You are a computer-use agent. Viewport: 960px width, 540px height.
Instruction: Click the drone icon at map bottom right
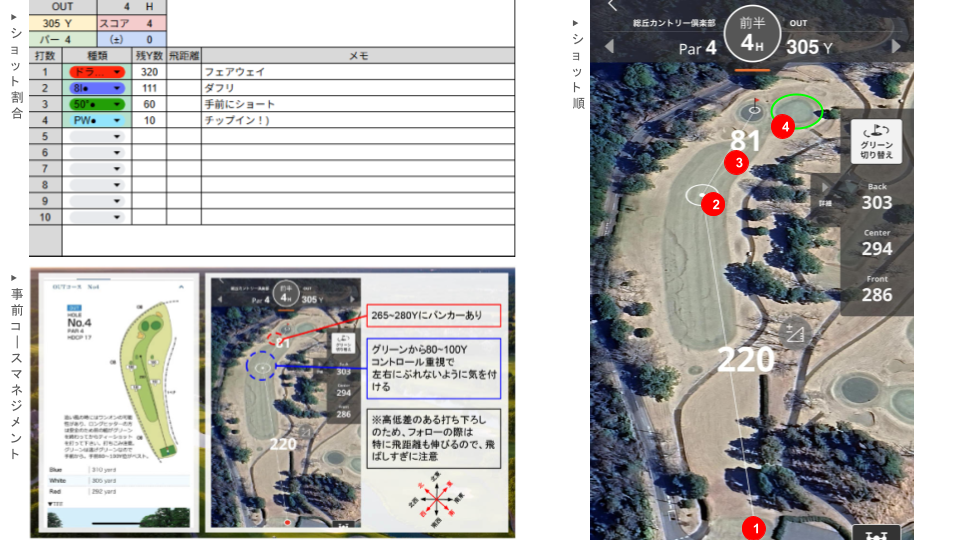tap(876, 533)
